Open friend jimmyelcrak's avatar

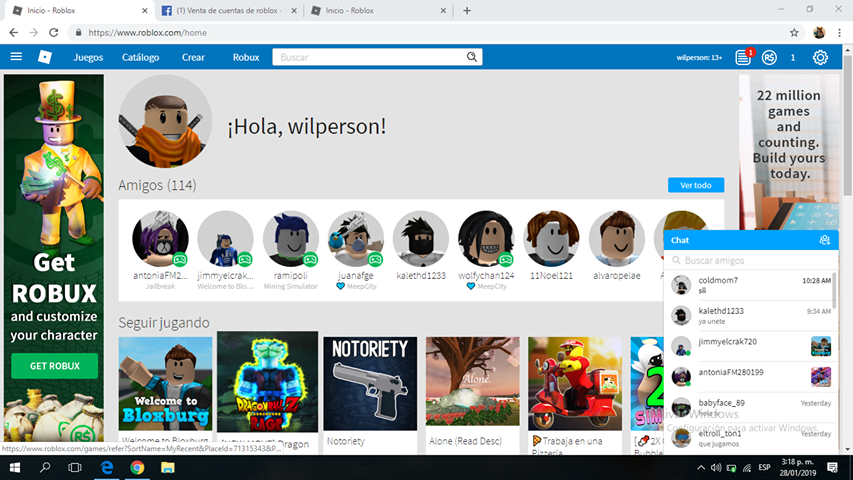(x=225, y=239)
